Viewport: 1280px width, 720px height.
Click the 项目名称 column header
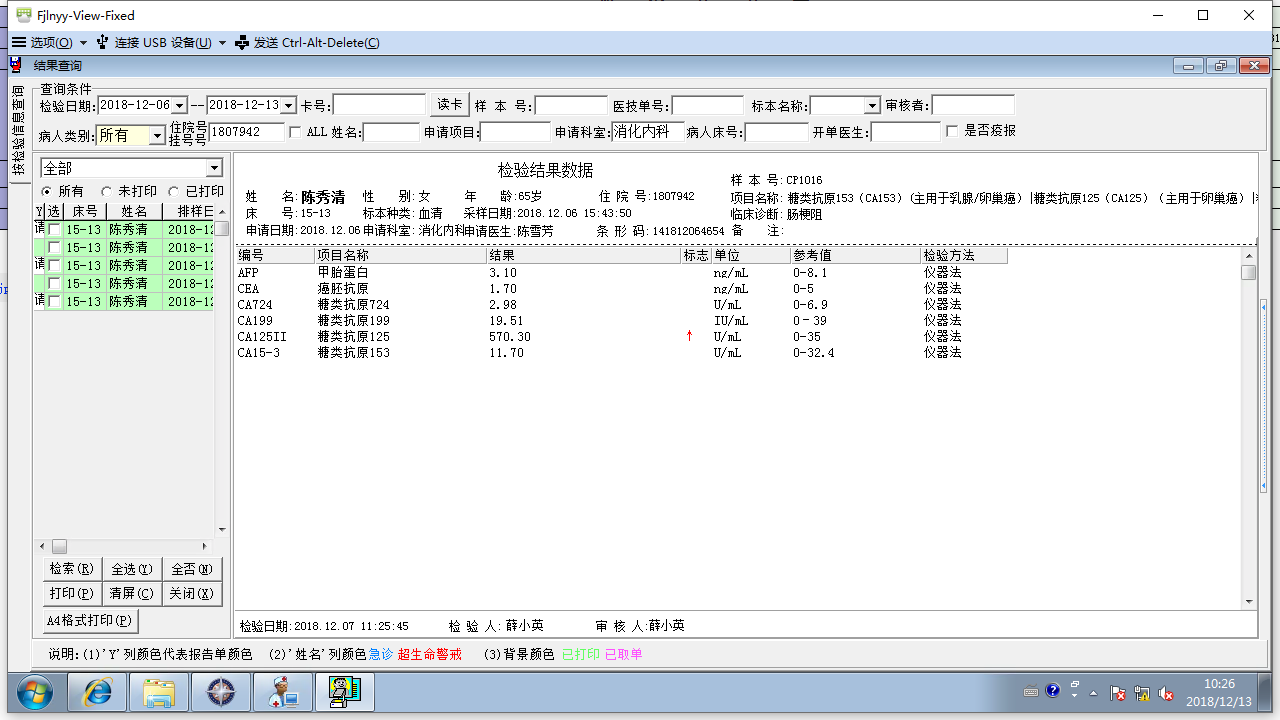pos(400,256)
